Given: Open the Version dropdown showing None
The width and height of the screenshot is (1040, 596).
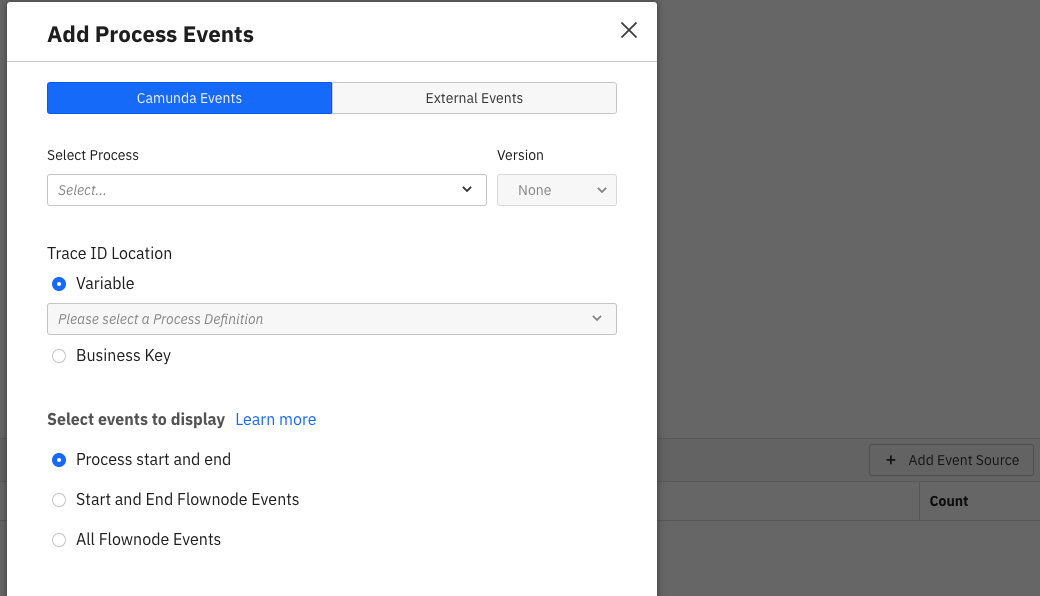Looking at the screenshot, I should click(556, 190).
